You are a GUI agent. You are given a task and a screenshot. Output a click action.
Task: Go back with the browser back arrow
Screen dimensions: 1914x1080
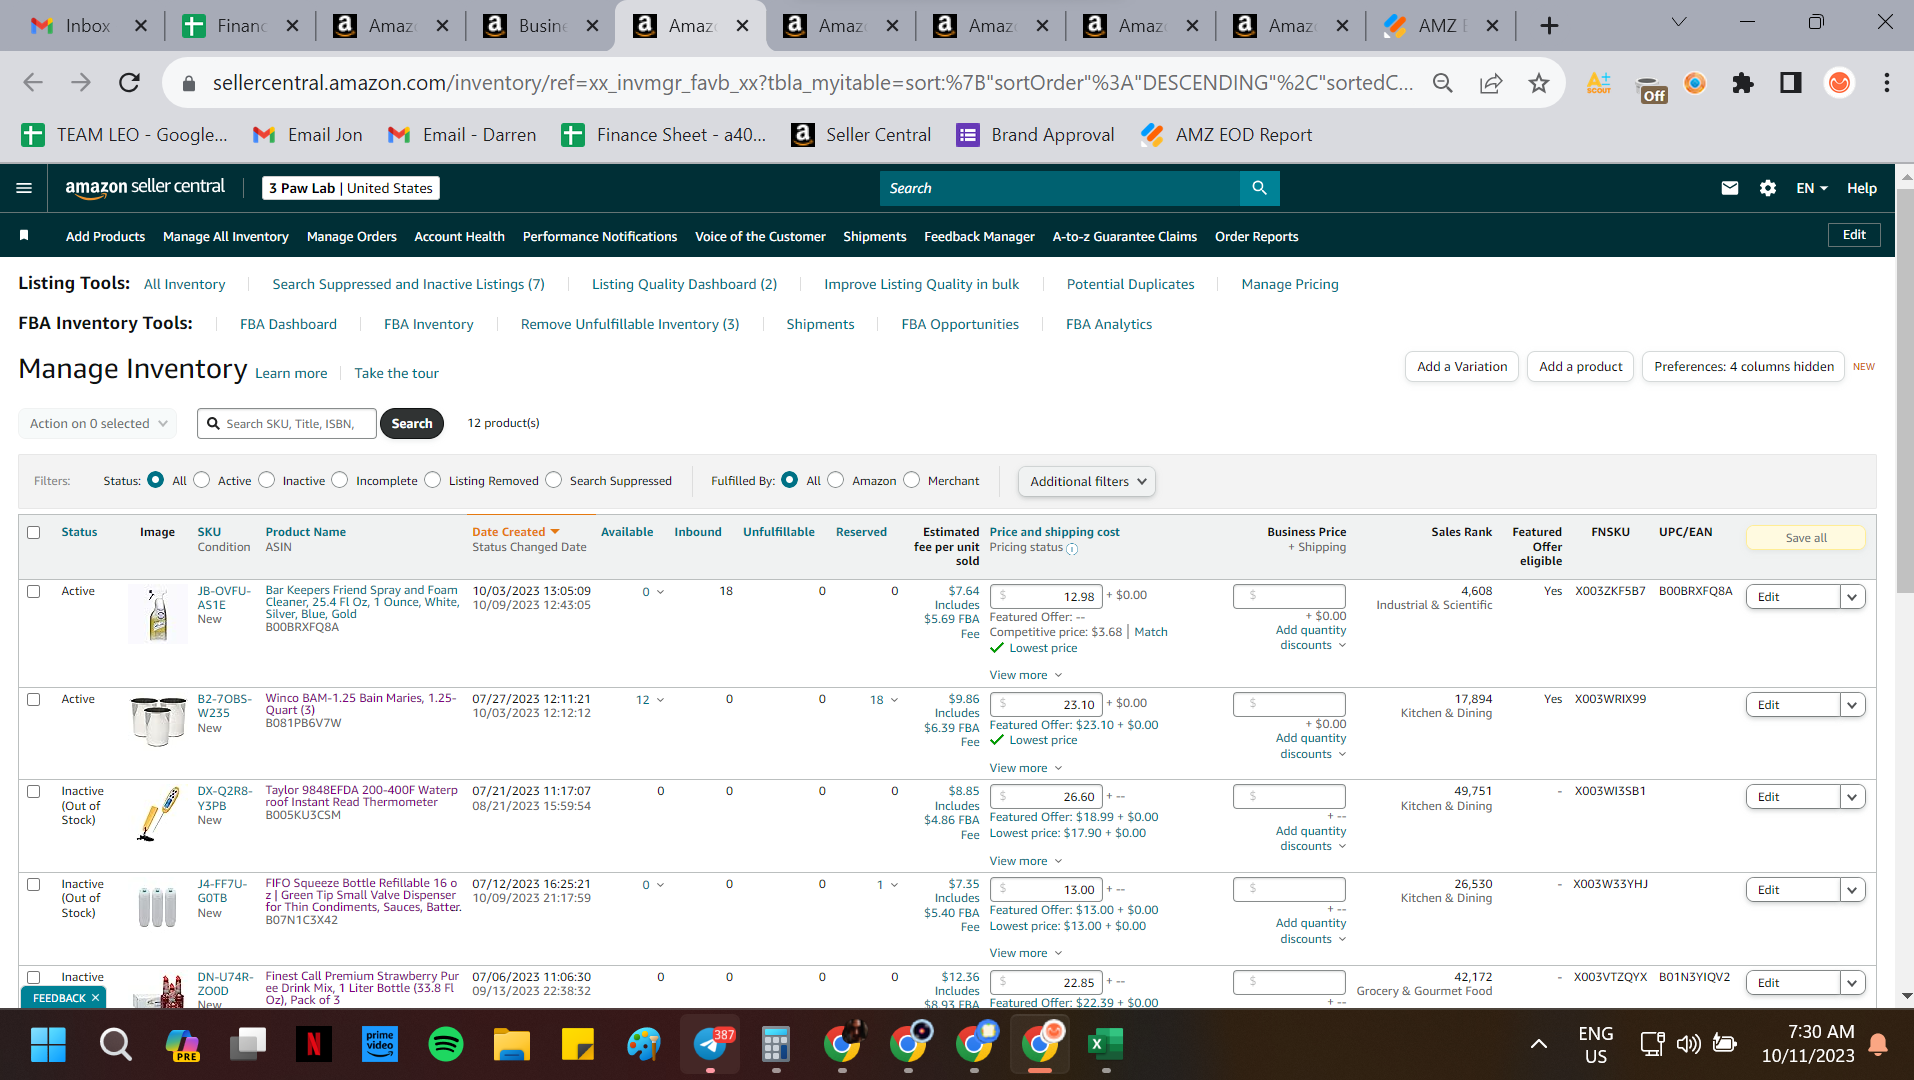pyautogui.click(x=33, y=83)
